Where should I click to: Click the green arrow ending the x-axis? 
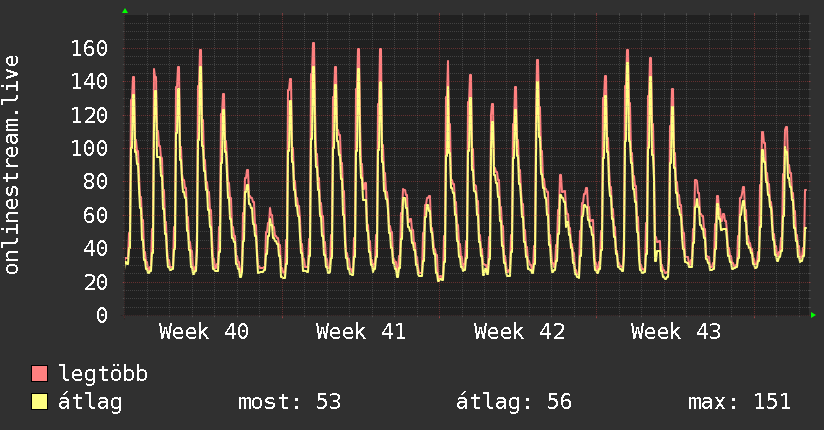pyautogui.click(x=813, y=315)
